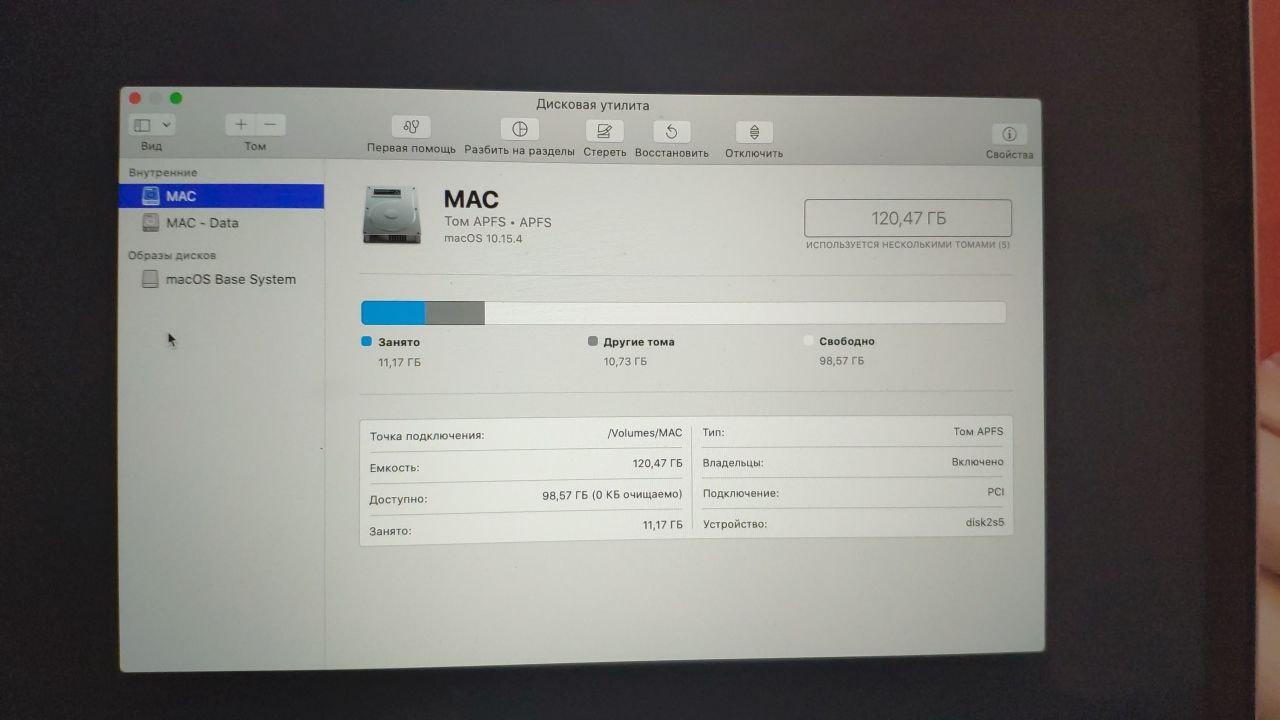Open the Info (Свойства) button
Viewport: 1280px width, 720px height.
[1009, 134]
